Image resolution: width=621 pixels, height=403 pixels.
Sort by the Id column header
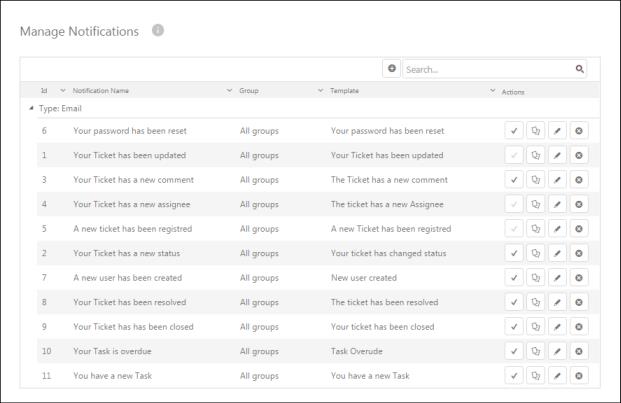tap(44, 91)
